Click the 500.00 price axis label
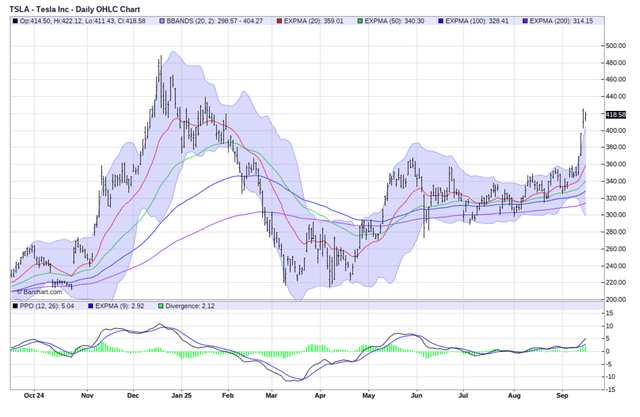 coord(616,46)
